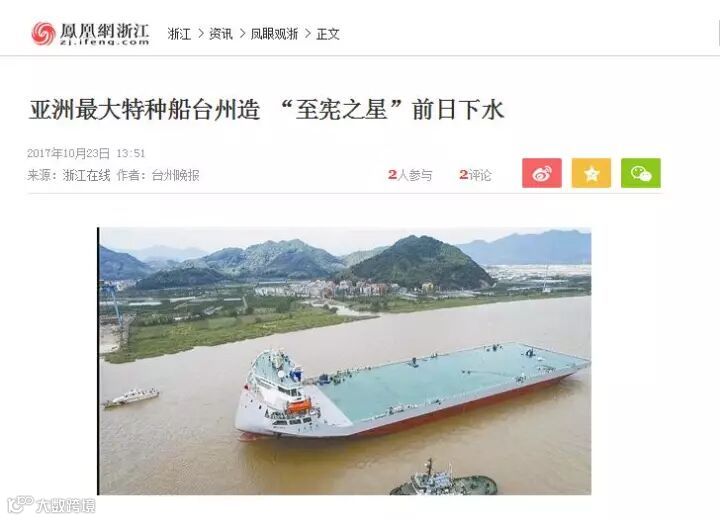Share via the green WeChat button
The width and height of the screenshot is (720, 520).
coord(641,173)
